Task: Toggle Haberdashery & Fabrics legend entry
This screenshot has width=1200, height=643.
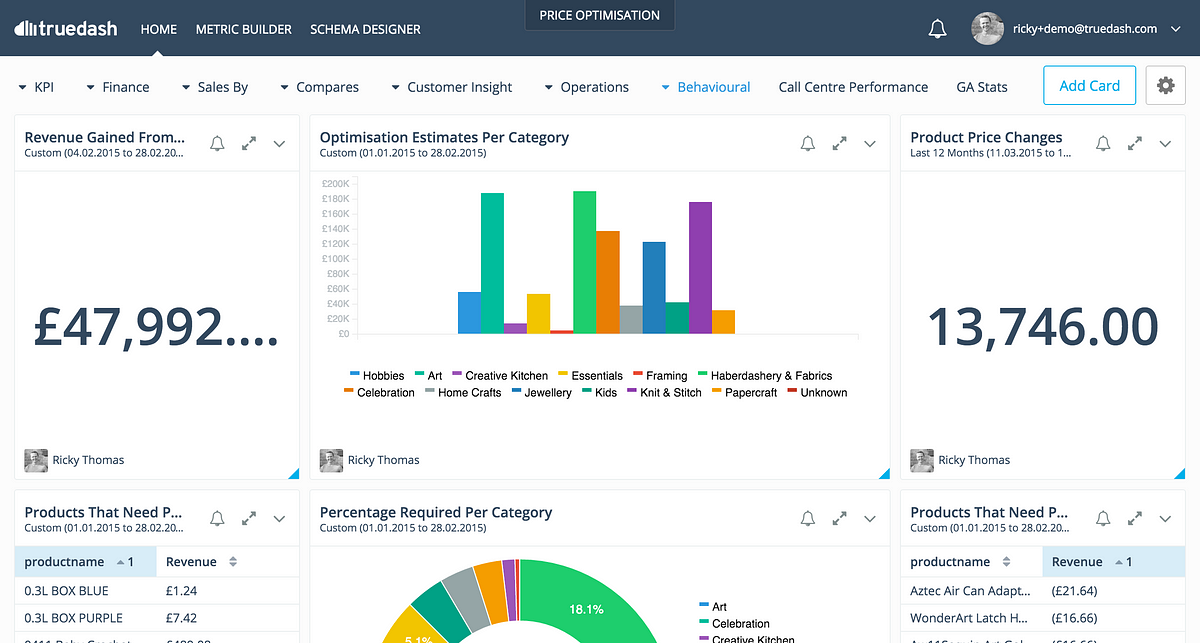Action: pyautogui.click(x=765, y=376)
